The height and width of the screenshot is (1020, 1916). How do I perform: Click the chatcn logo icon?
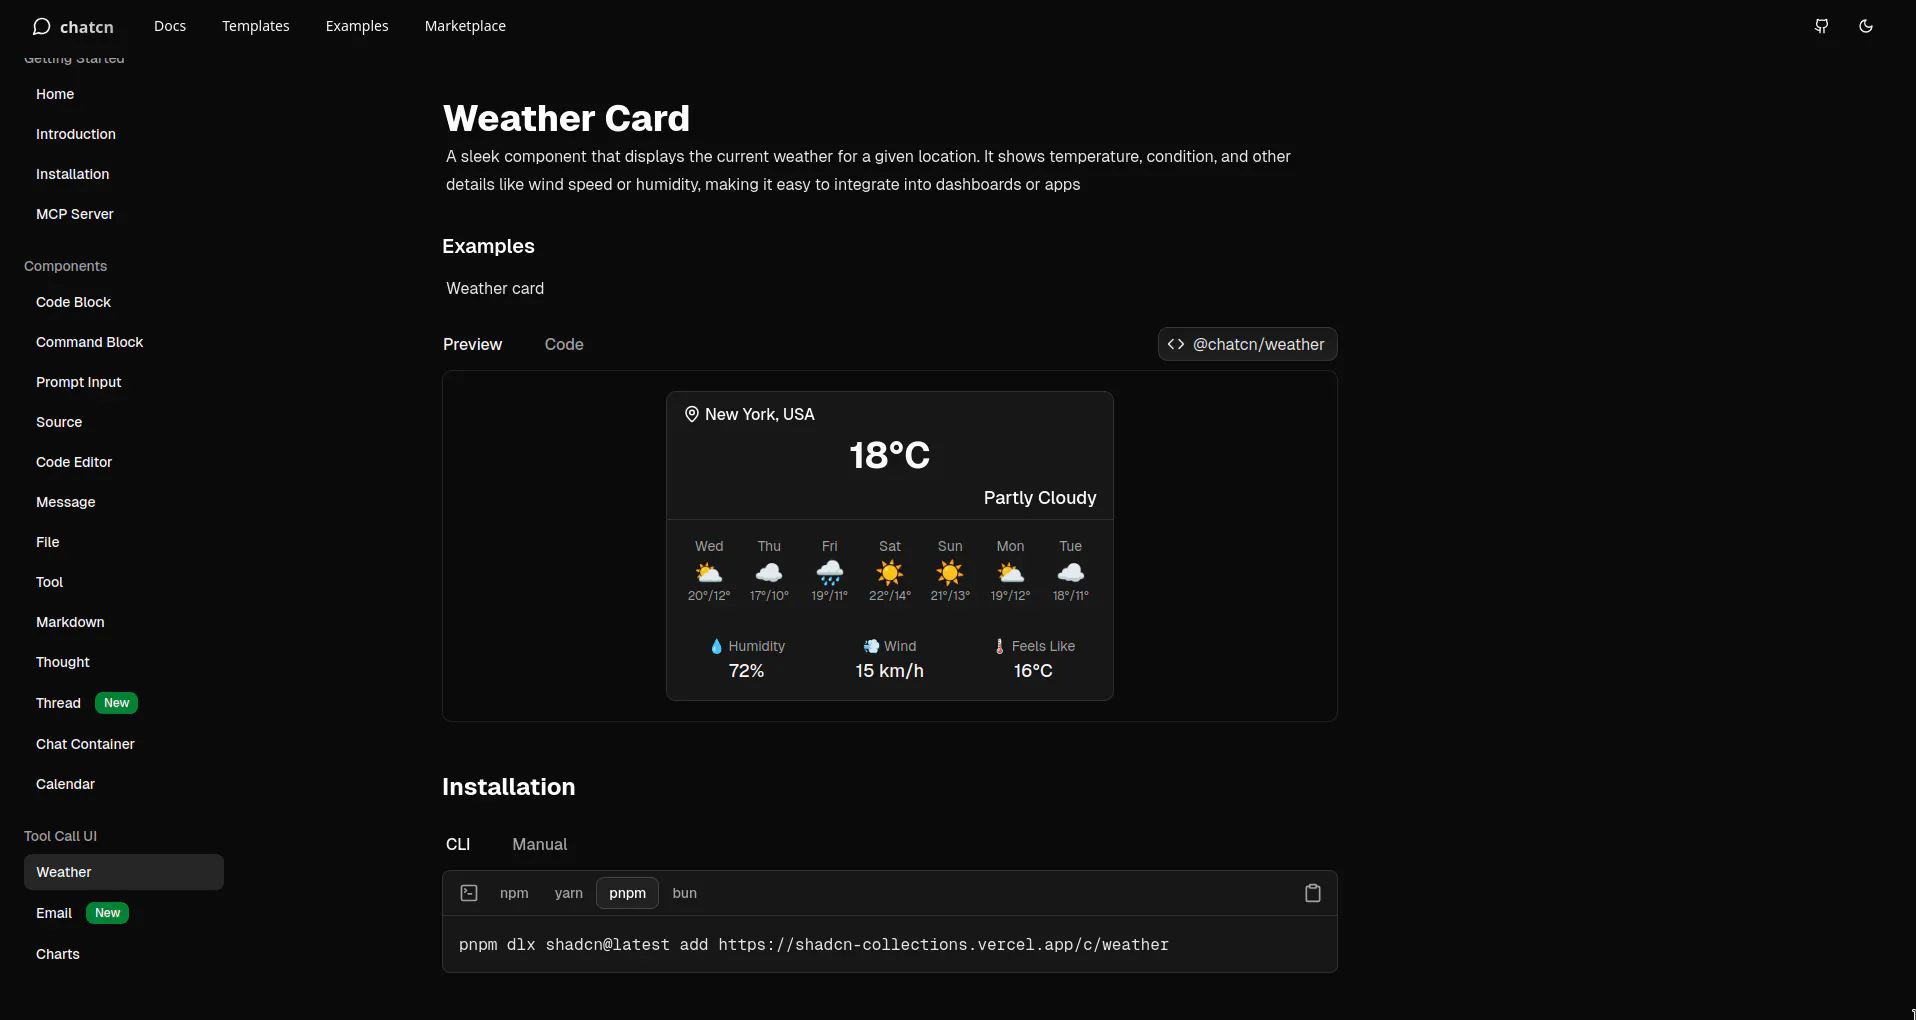(41, 26)
